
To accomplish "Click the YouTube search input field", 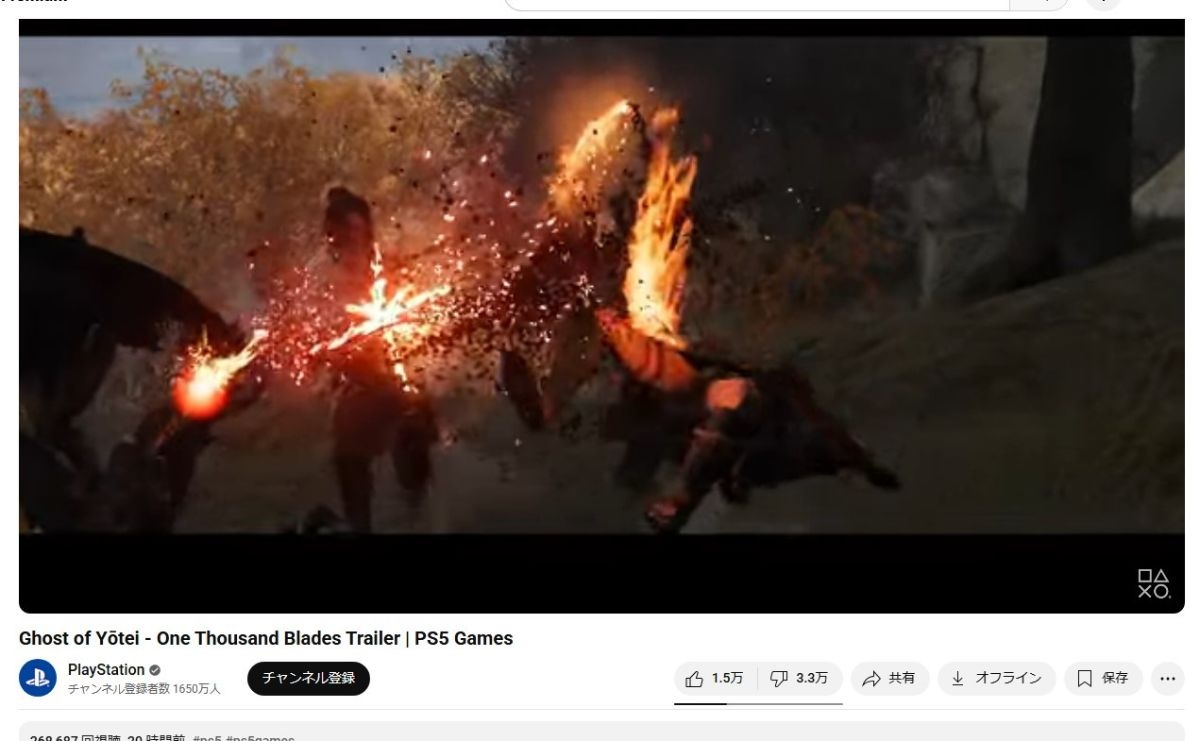I will [x=757, y=4].
